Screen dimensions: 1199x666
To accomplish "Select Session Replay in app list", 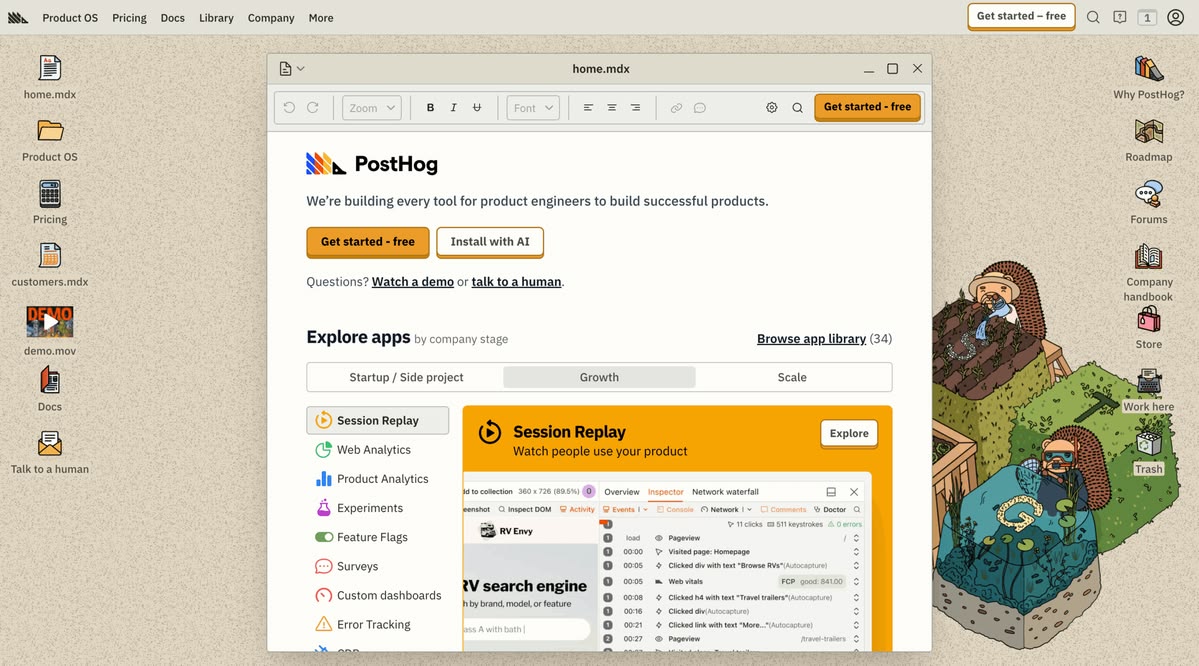I will pos(378,421).
